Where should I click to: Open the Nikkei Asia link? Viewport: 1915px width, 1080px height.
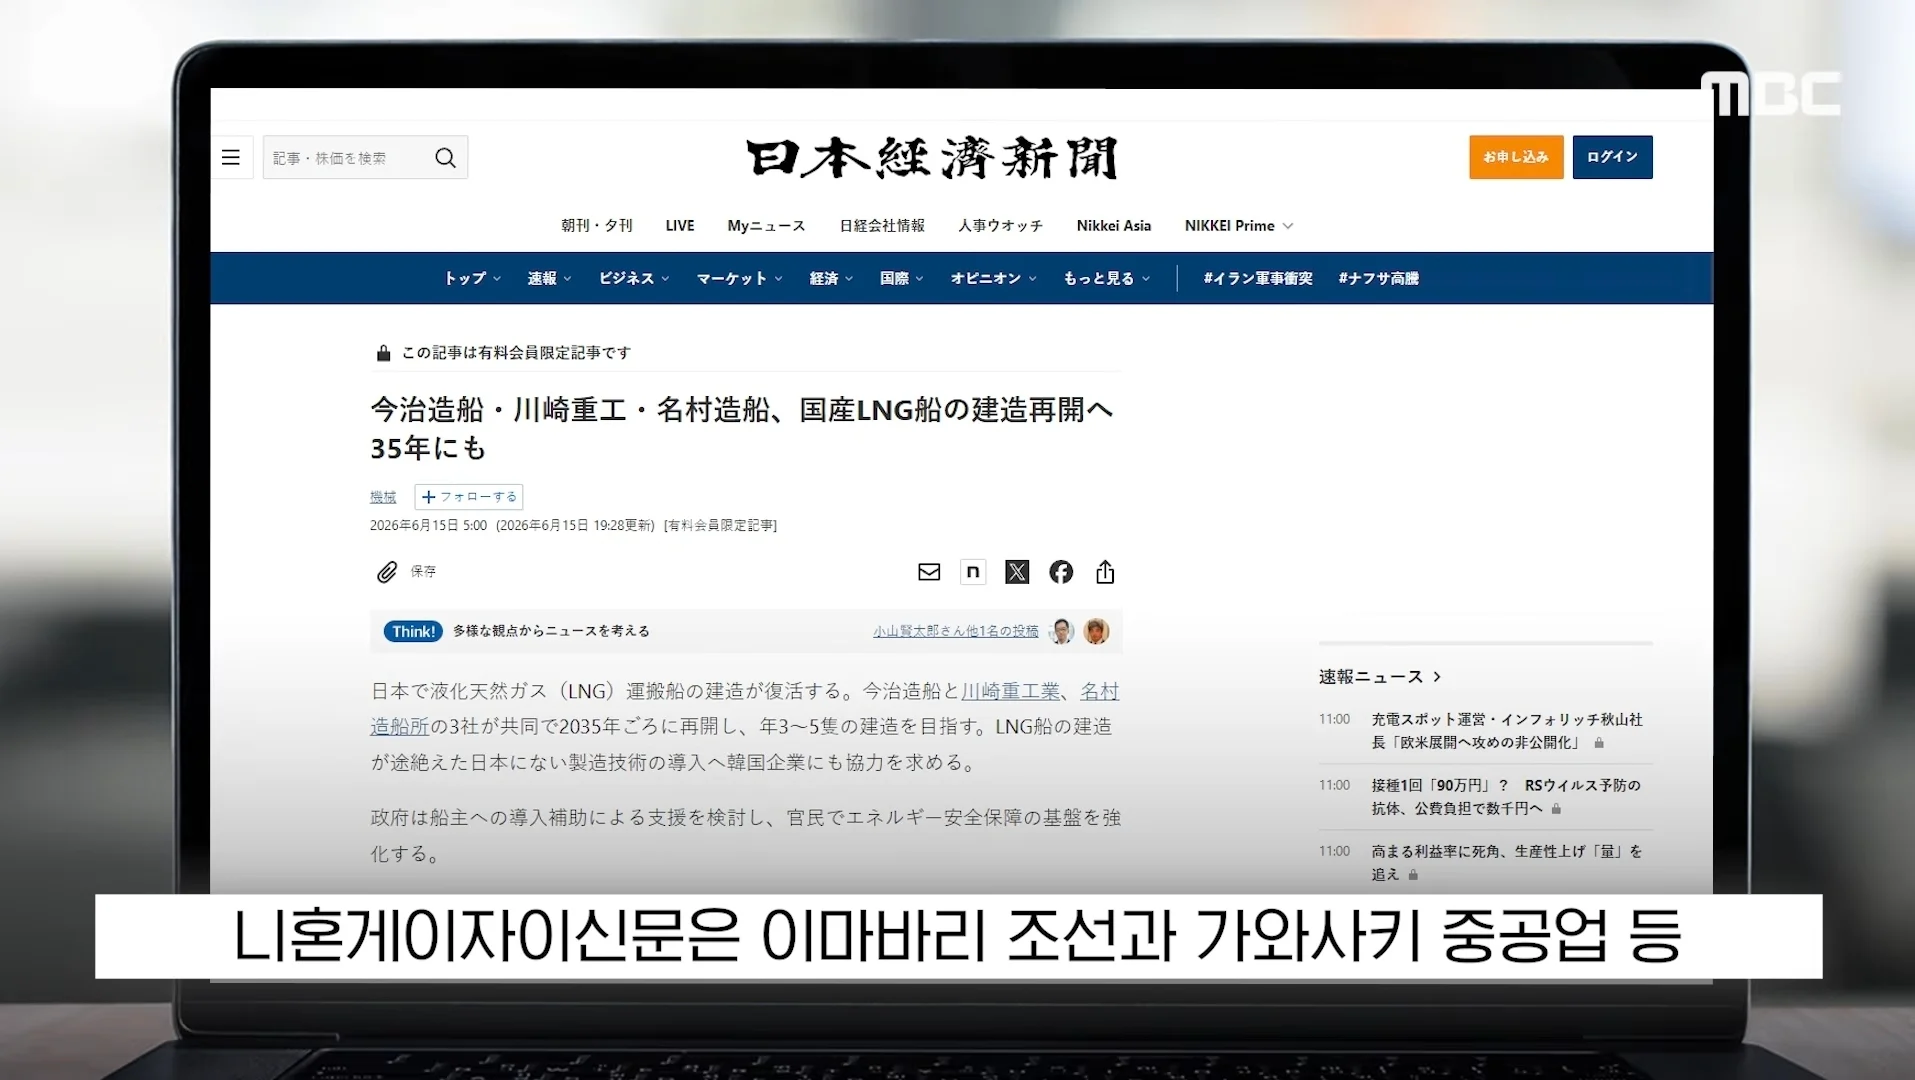pos(1114,226)
